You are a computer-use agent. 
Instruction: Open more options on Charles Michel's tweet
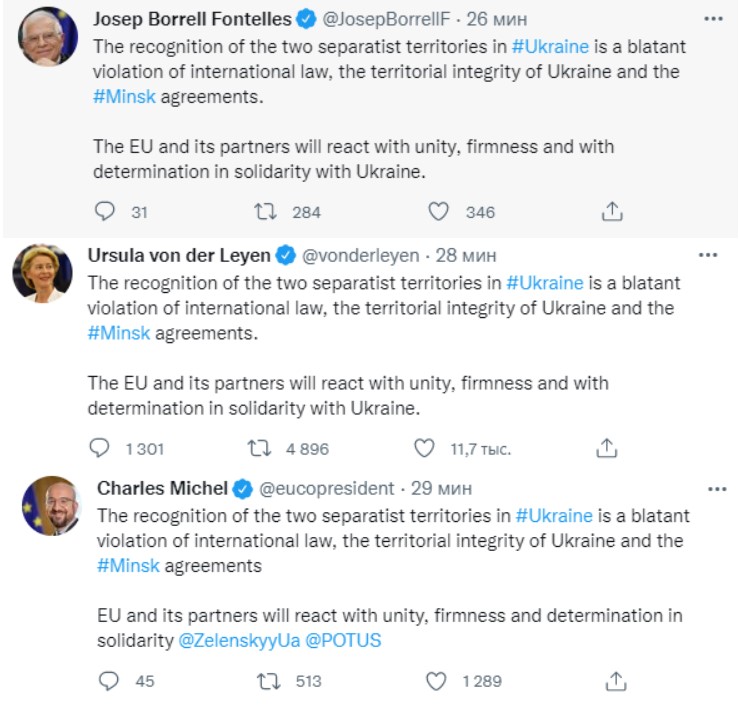(717, 489)
